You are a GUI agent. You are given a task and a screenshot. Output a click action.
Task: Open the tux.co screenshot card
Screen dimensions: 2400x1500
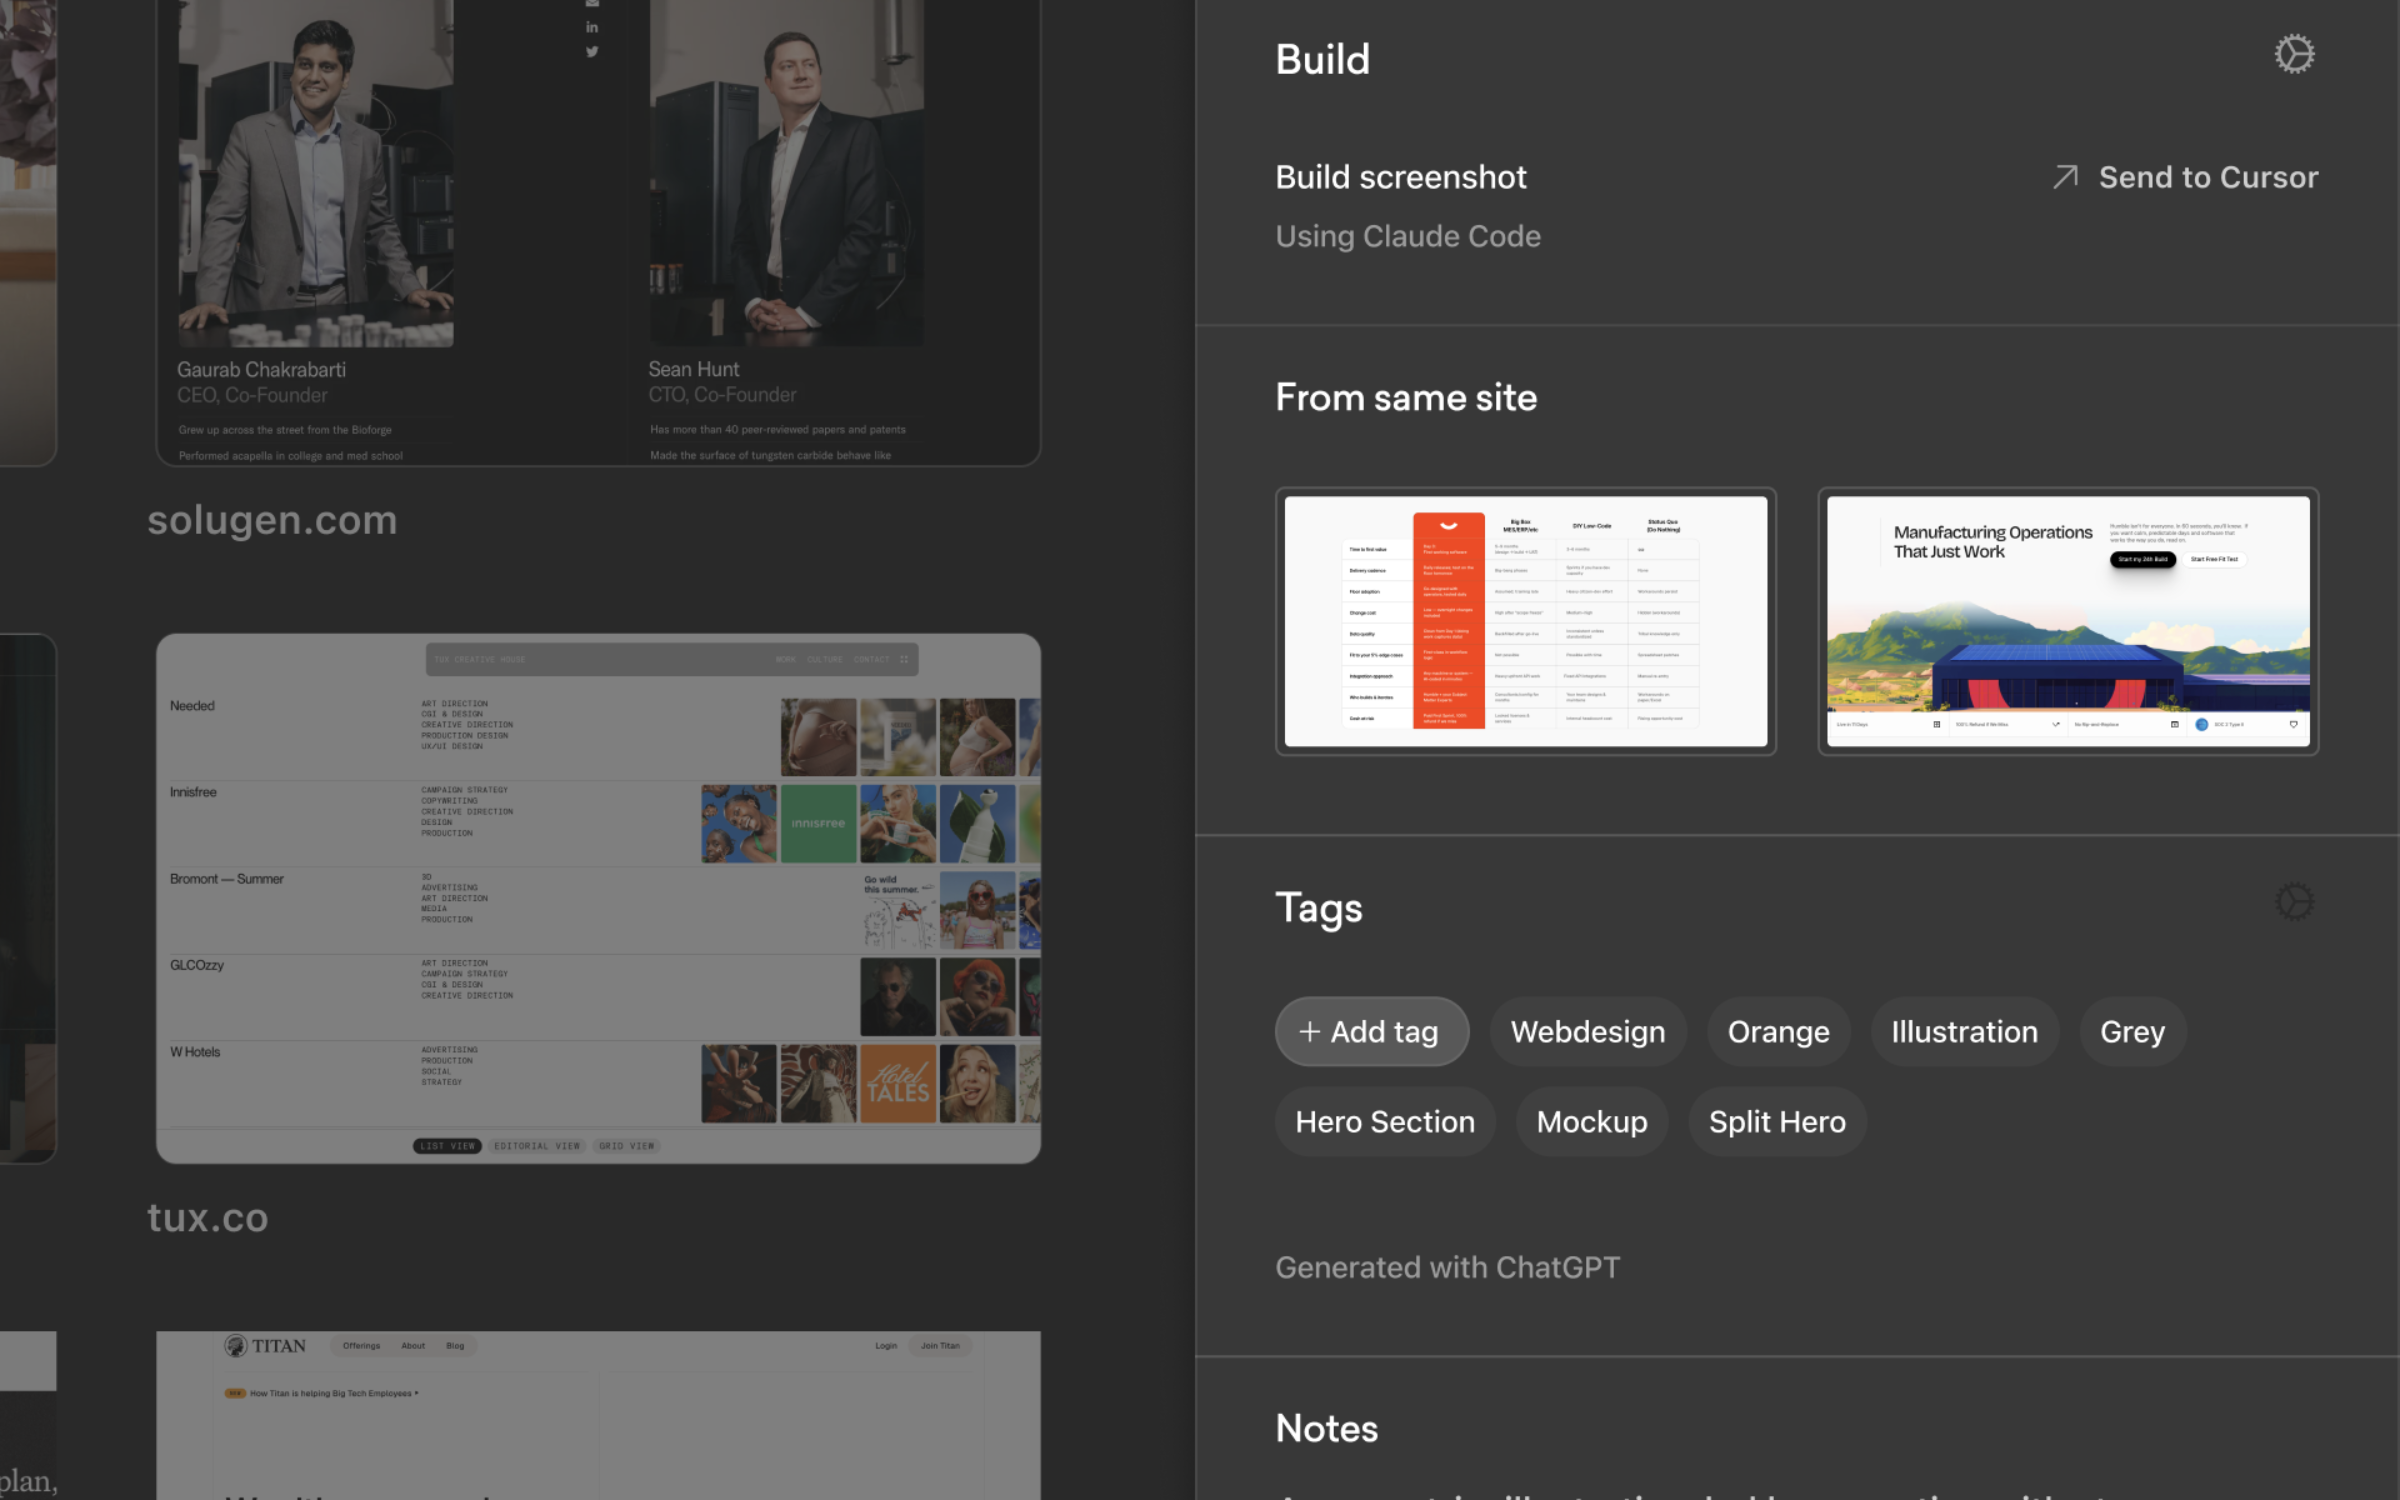598,898
